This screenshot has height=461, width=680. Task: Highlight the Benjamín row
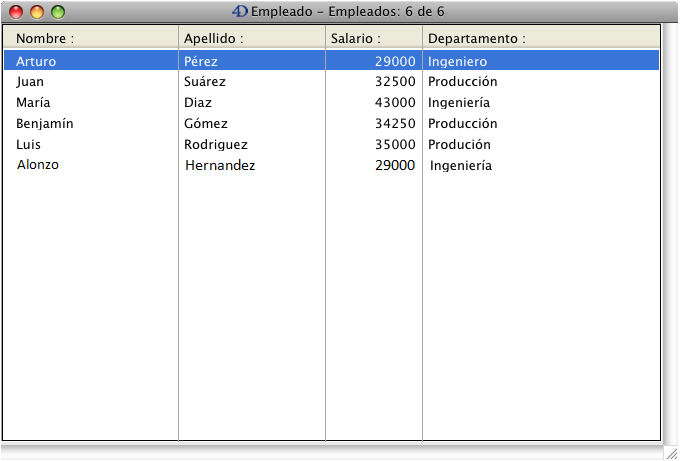45,124
